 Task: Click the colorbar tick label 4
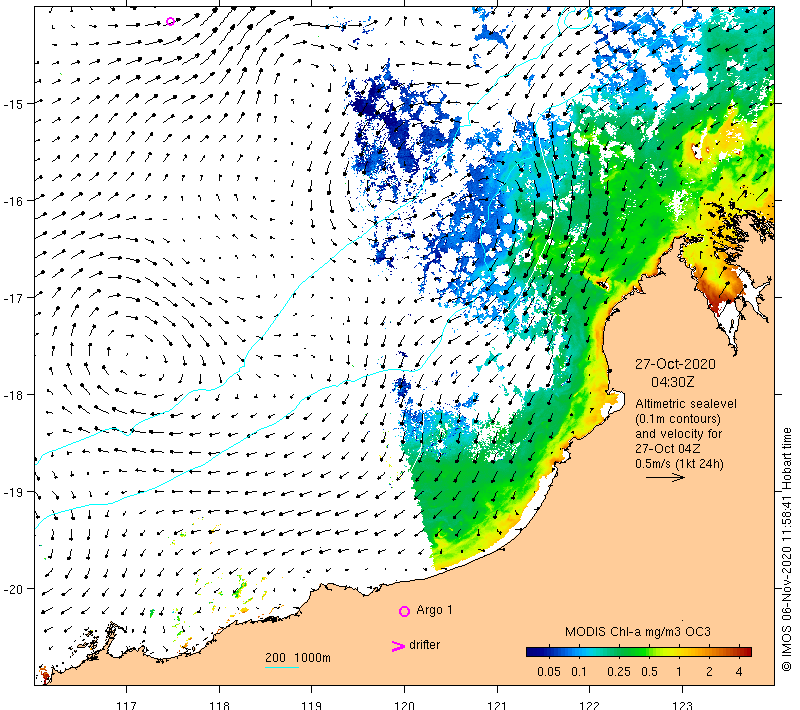[739, 672]
